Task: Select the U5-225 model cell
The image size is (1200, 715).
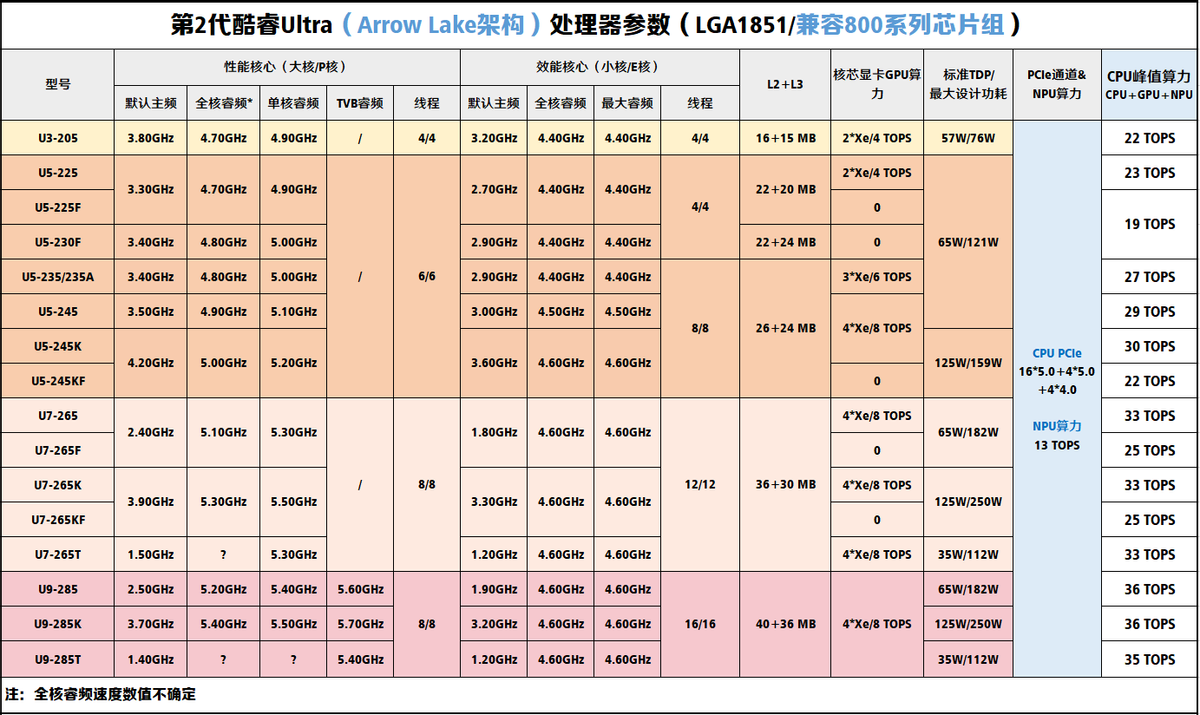Action: click(58, 173)
